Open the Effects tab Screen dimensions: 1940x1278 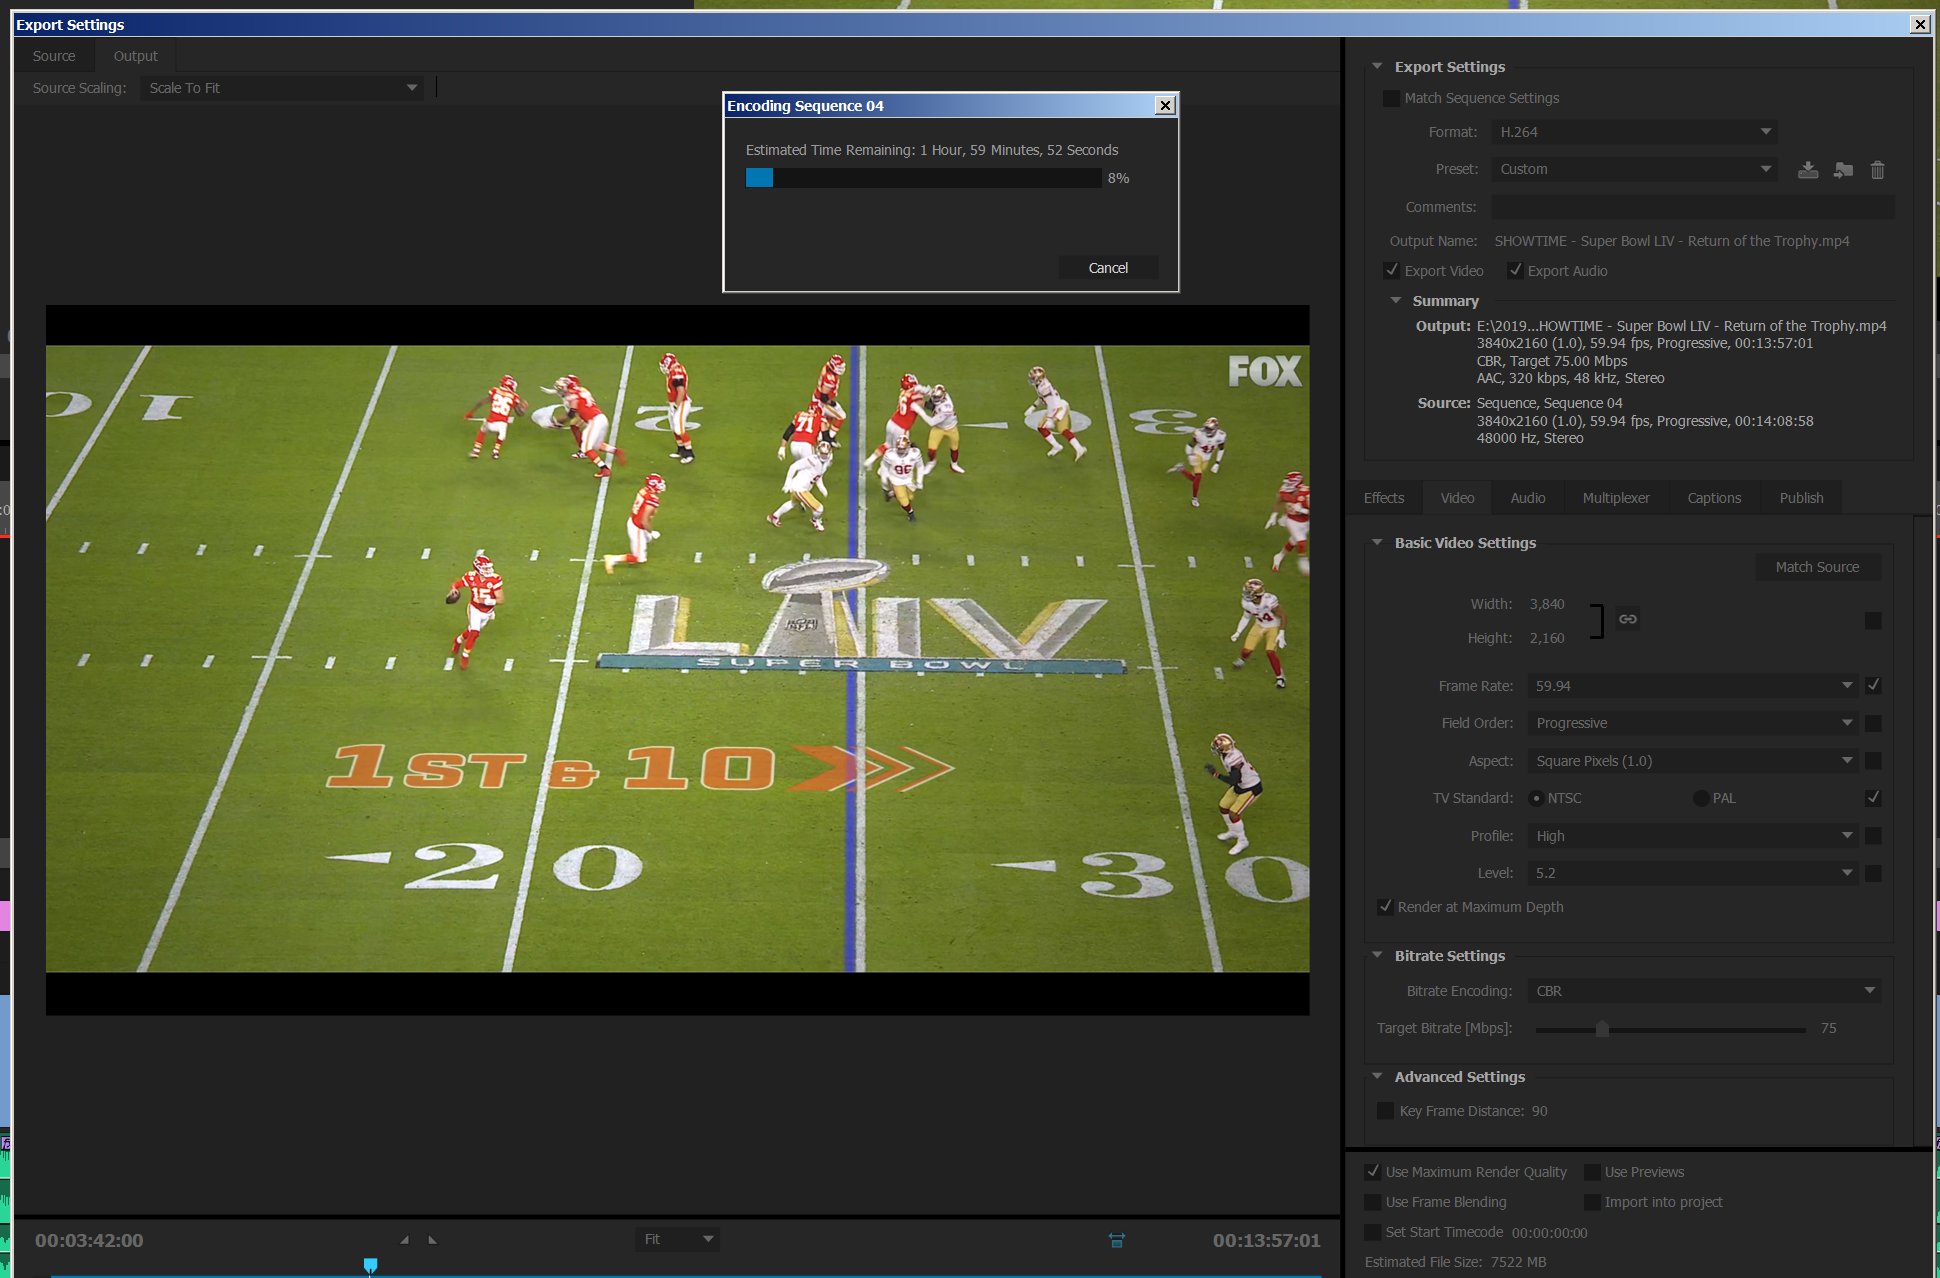[x=1384, y=498]
